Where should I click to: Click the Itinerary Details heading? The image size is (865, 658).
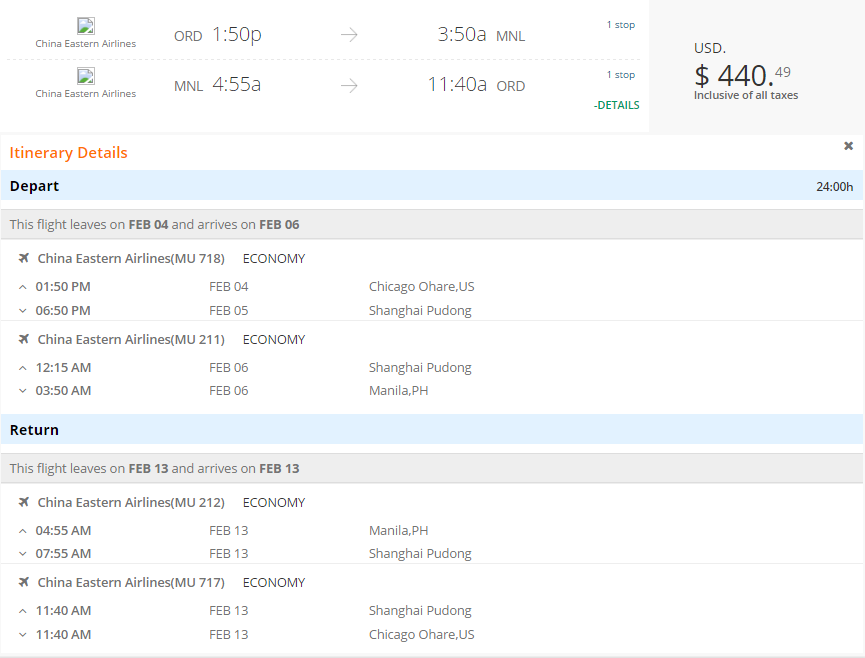[68, 153]
